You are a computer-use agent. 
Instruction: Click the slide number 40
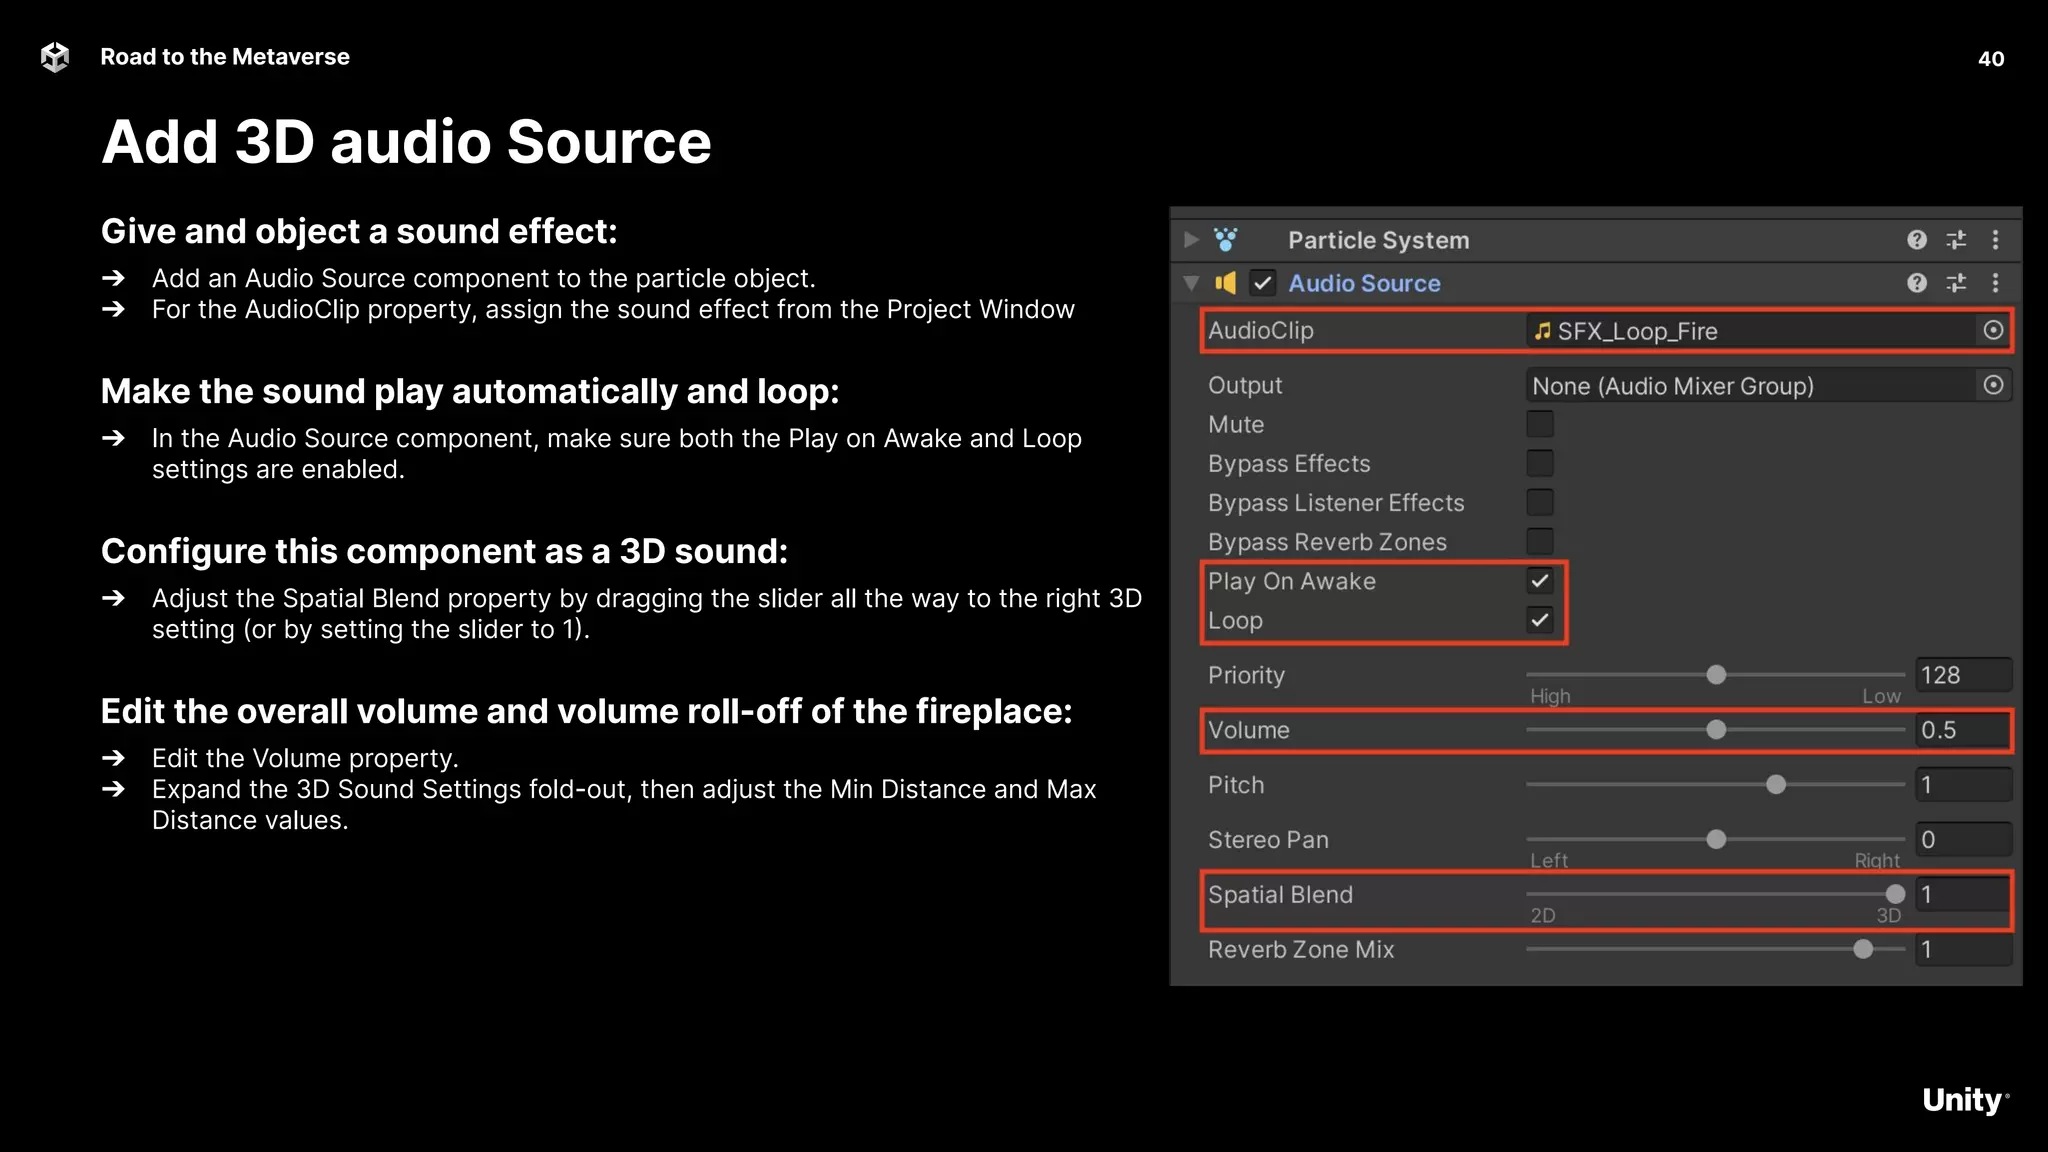click(1990, 59)
